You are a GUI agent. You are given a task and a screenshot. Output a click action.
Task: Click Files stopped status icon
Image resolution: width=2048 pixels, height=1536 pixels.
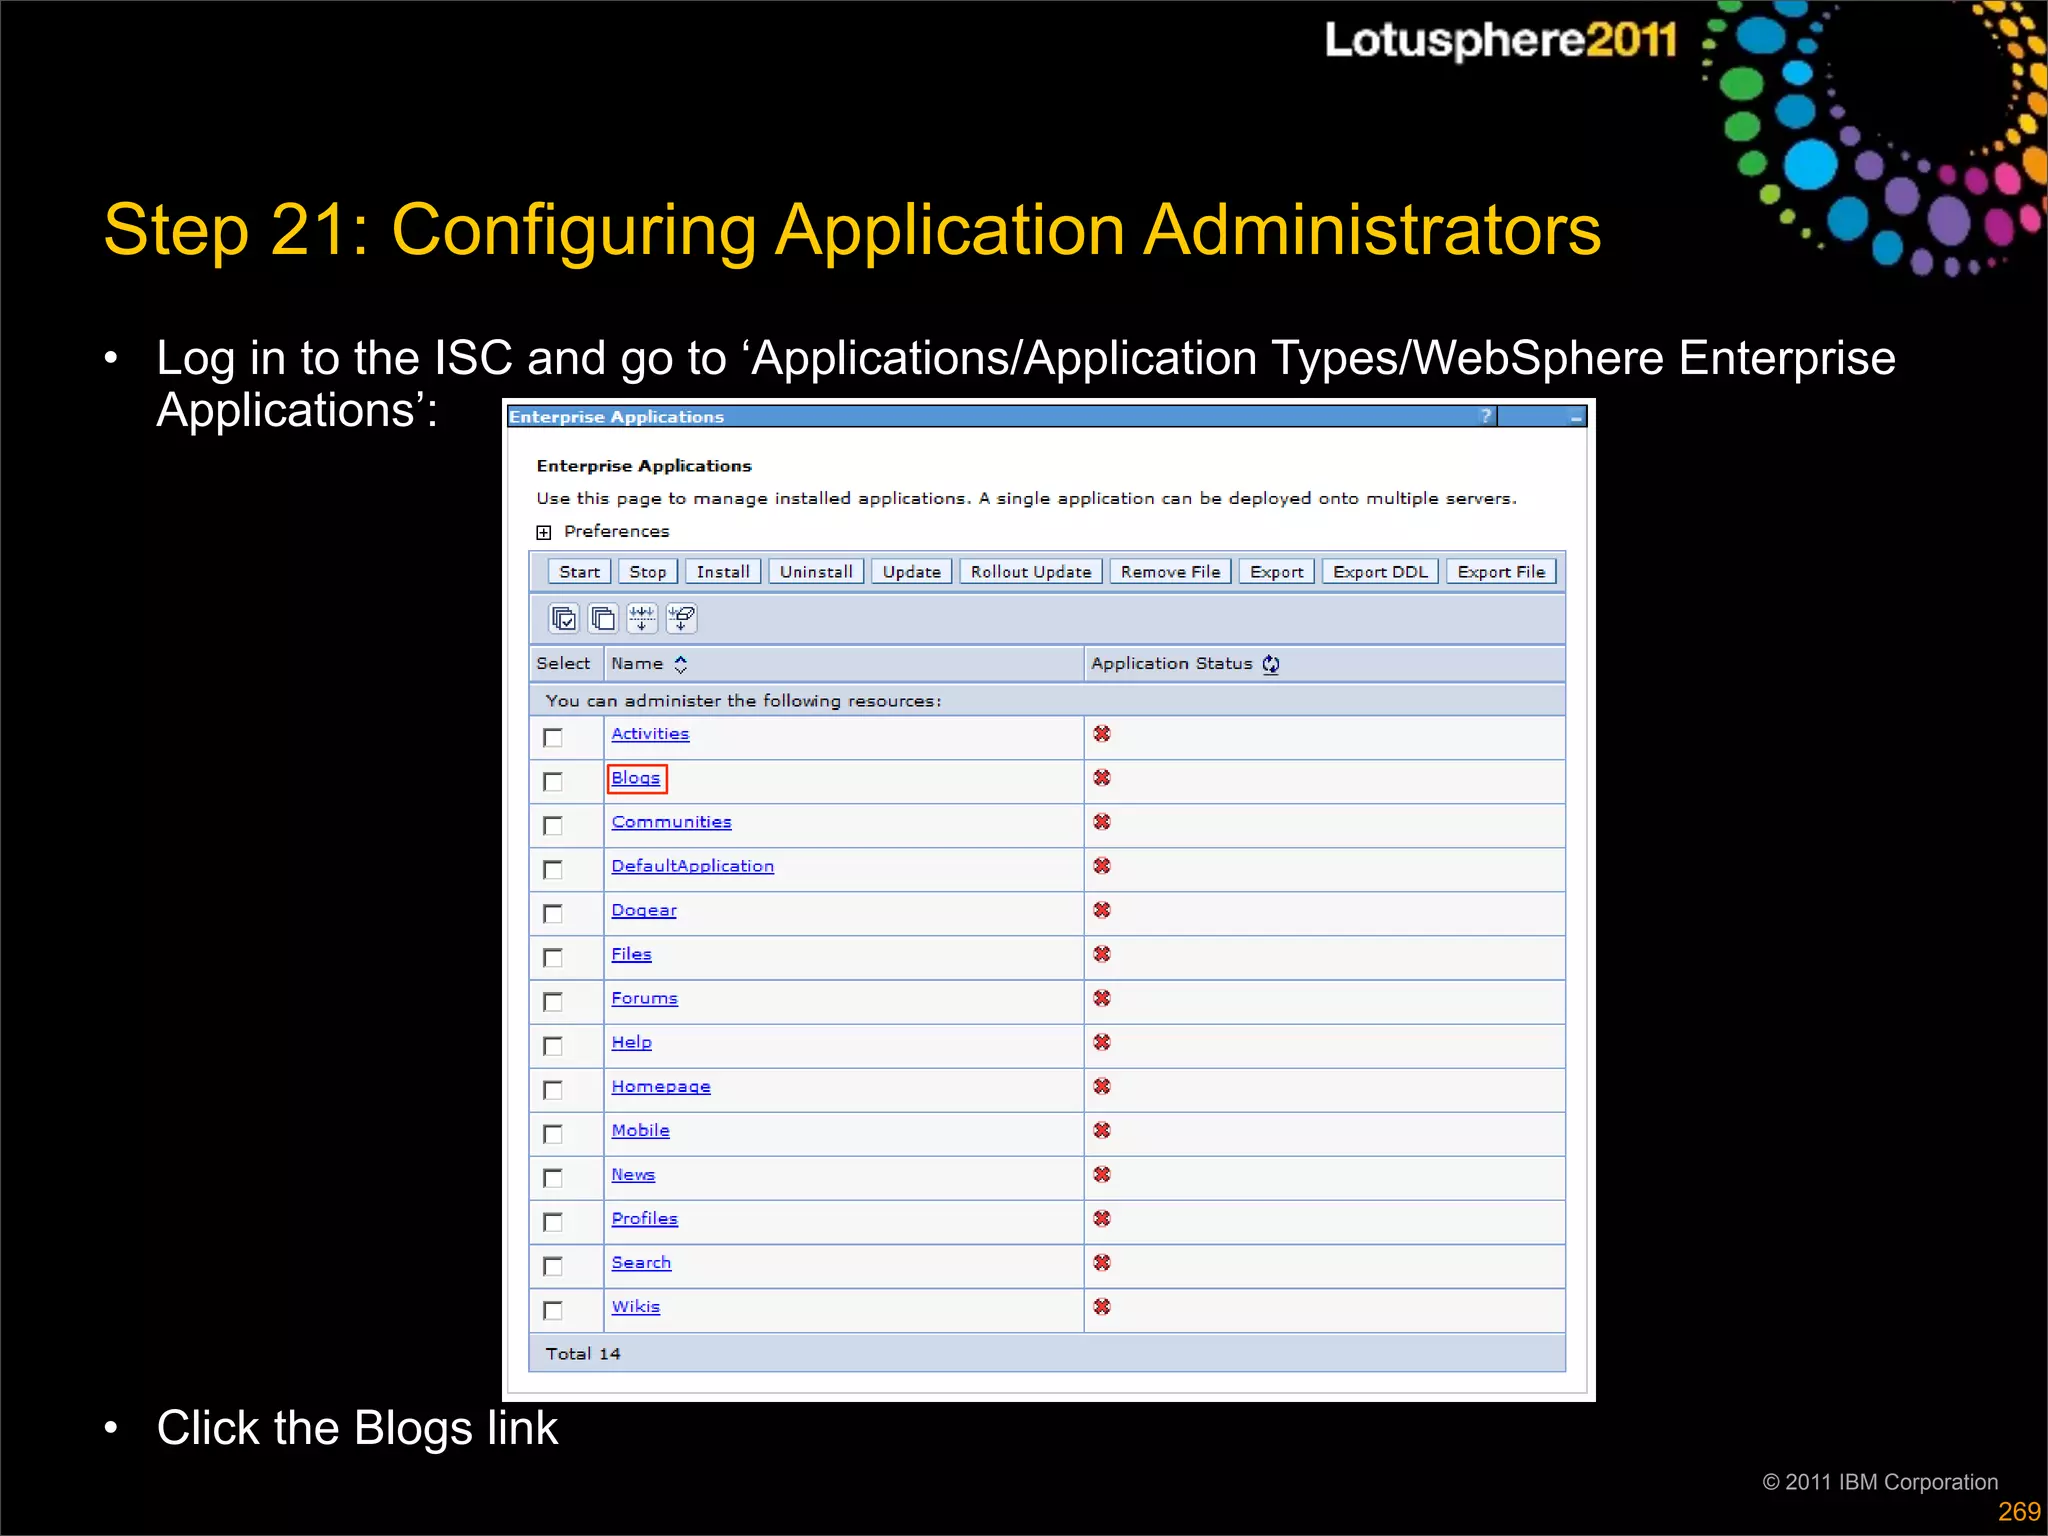[x=1102, y=954]
